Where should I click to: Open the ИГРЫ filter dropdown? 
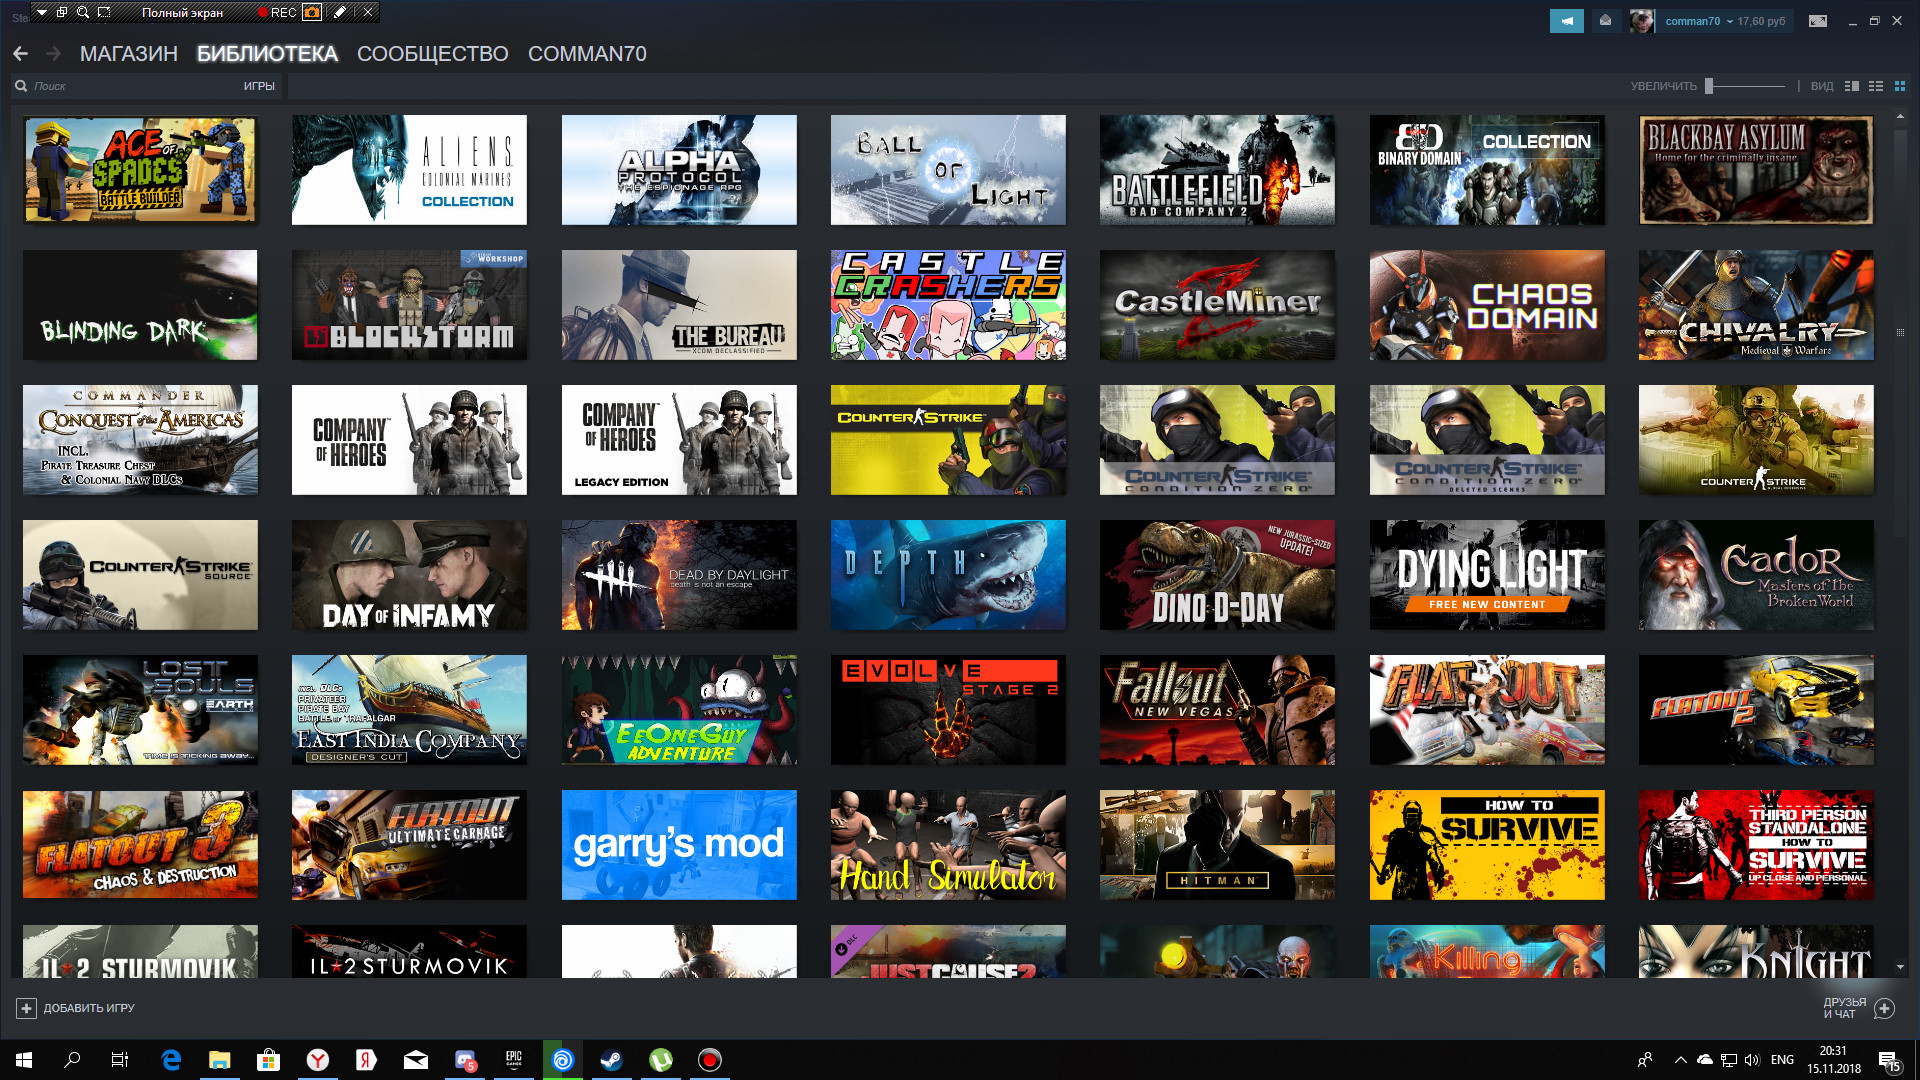coord(259,86)
